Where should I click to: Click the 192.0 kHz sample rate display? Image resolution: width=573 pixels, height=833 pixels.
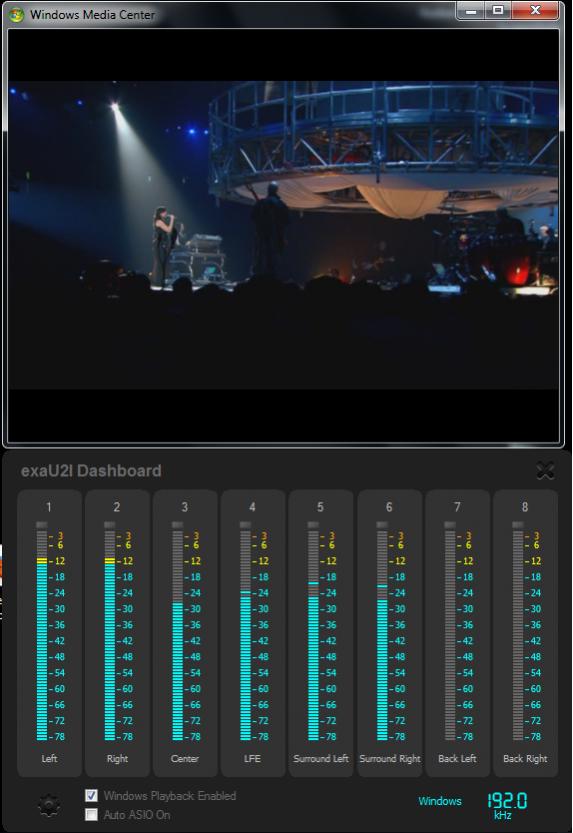click(x=507, y=805)
